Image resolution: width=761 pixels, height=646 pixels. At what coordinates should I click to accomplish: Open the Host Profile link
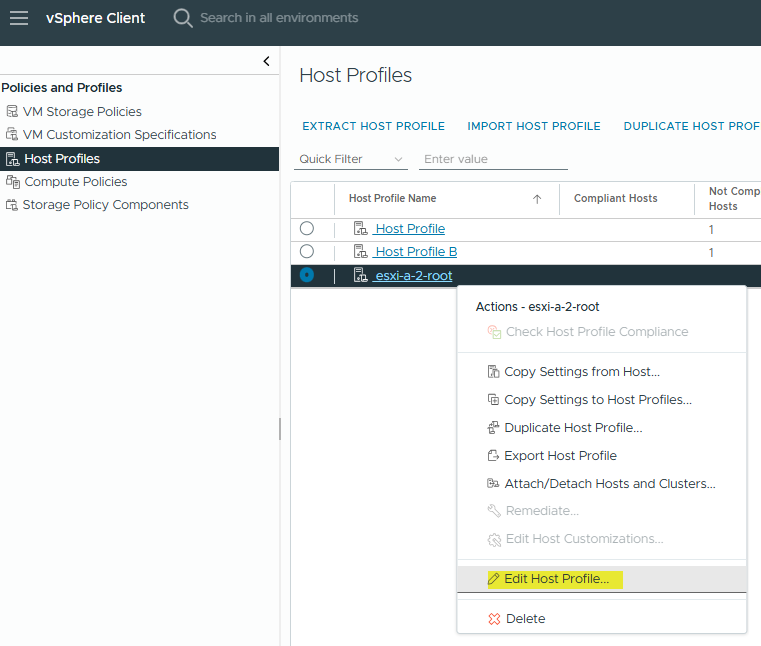(x=410, y=229)
